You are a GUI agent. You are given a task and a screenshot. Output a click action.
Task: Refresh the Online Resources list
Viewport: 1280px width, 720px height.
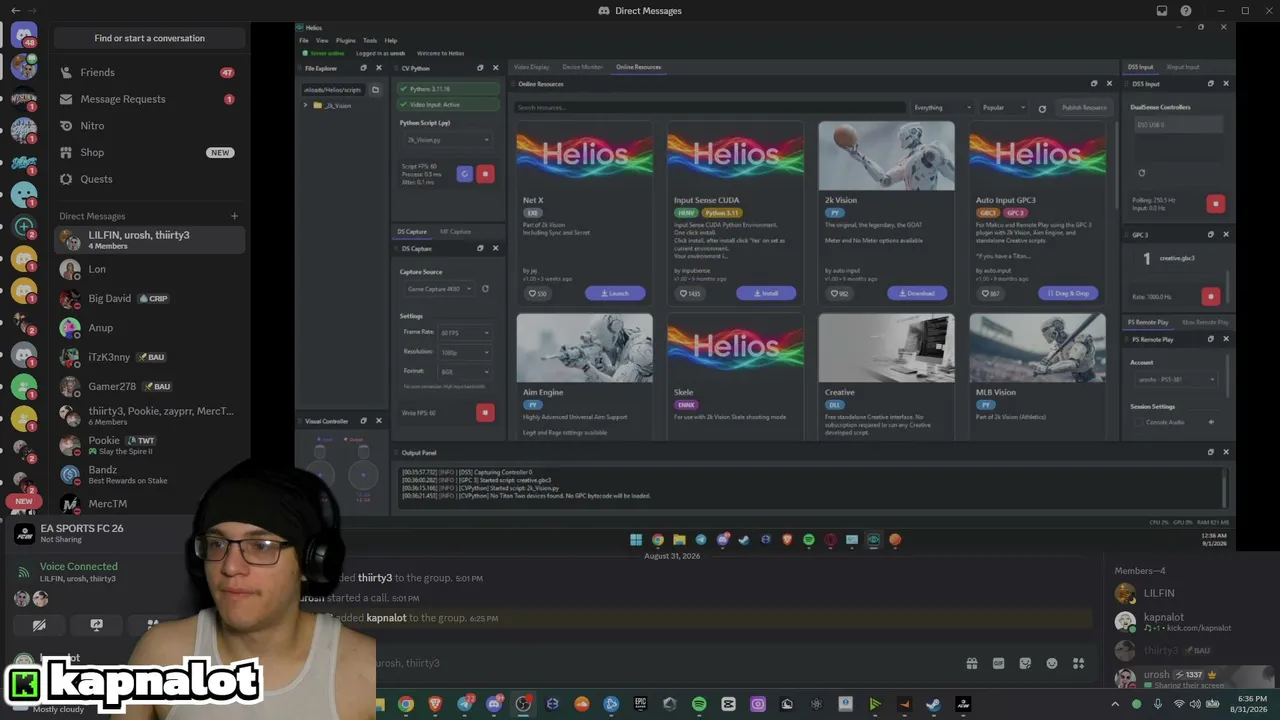1042,108
